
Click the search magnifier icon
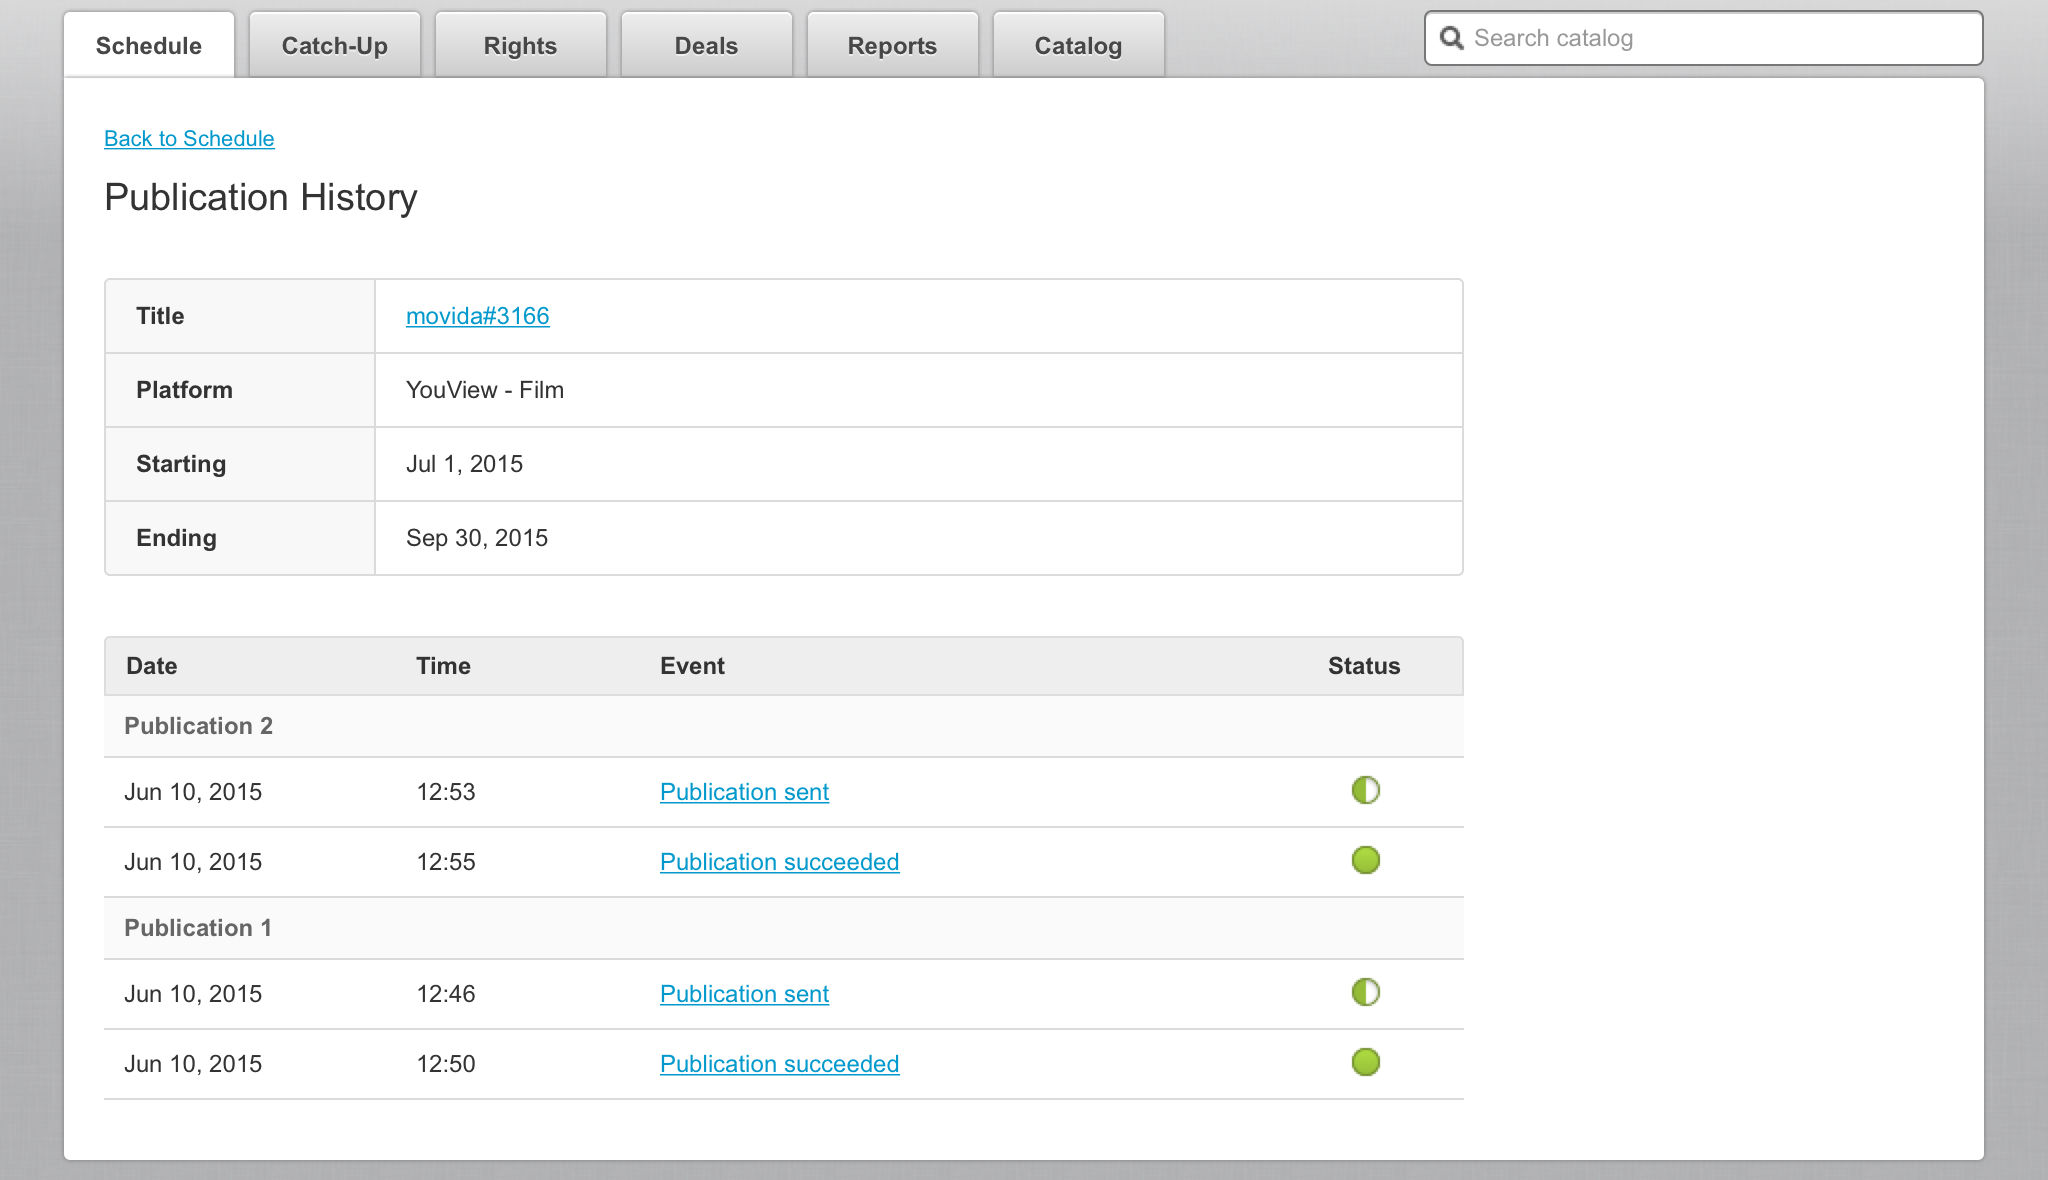pyautogui.click(x=1451, y=38)
